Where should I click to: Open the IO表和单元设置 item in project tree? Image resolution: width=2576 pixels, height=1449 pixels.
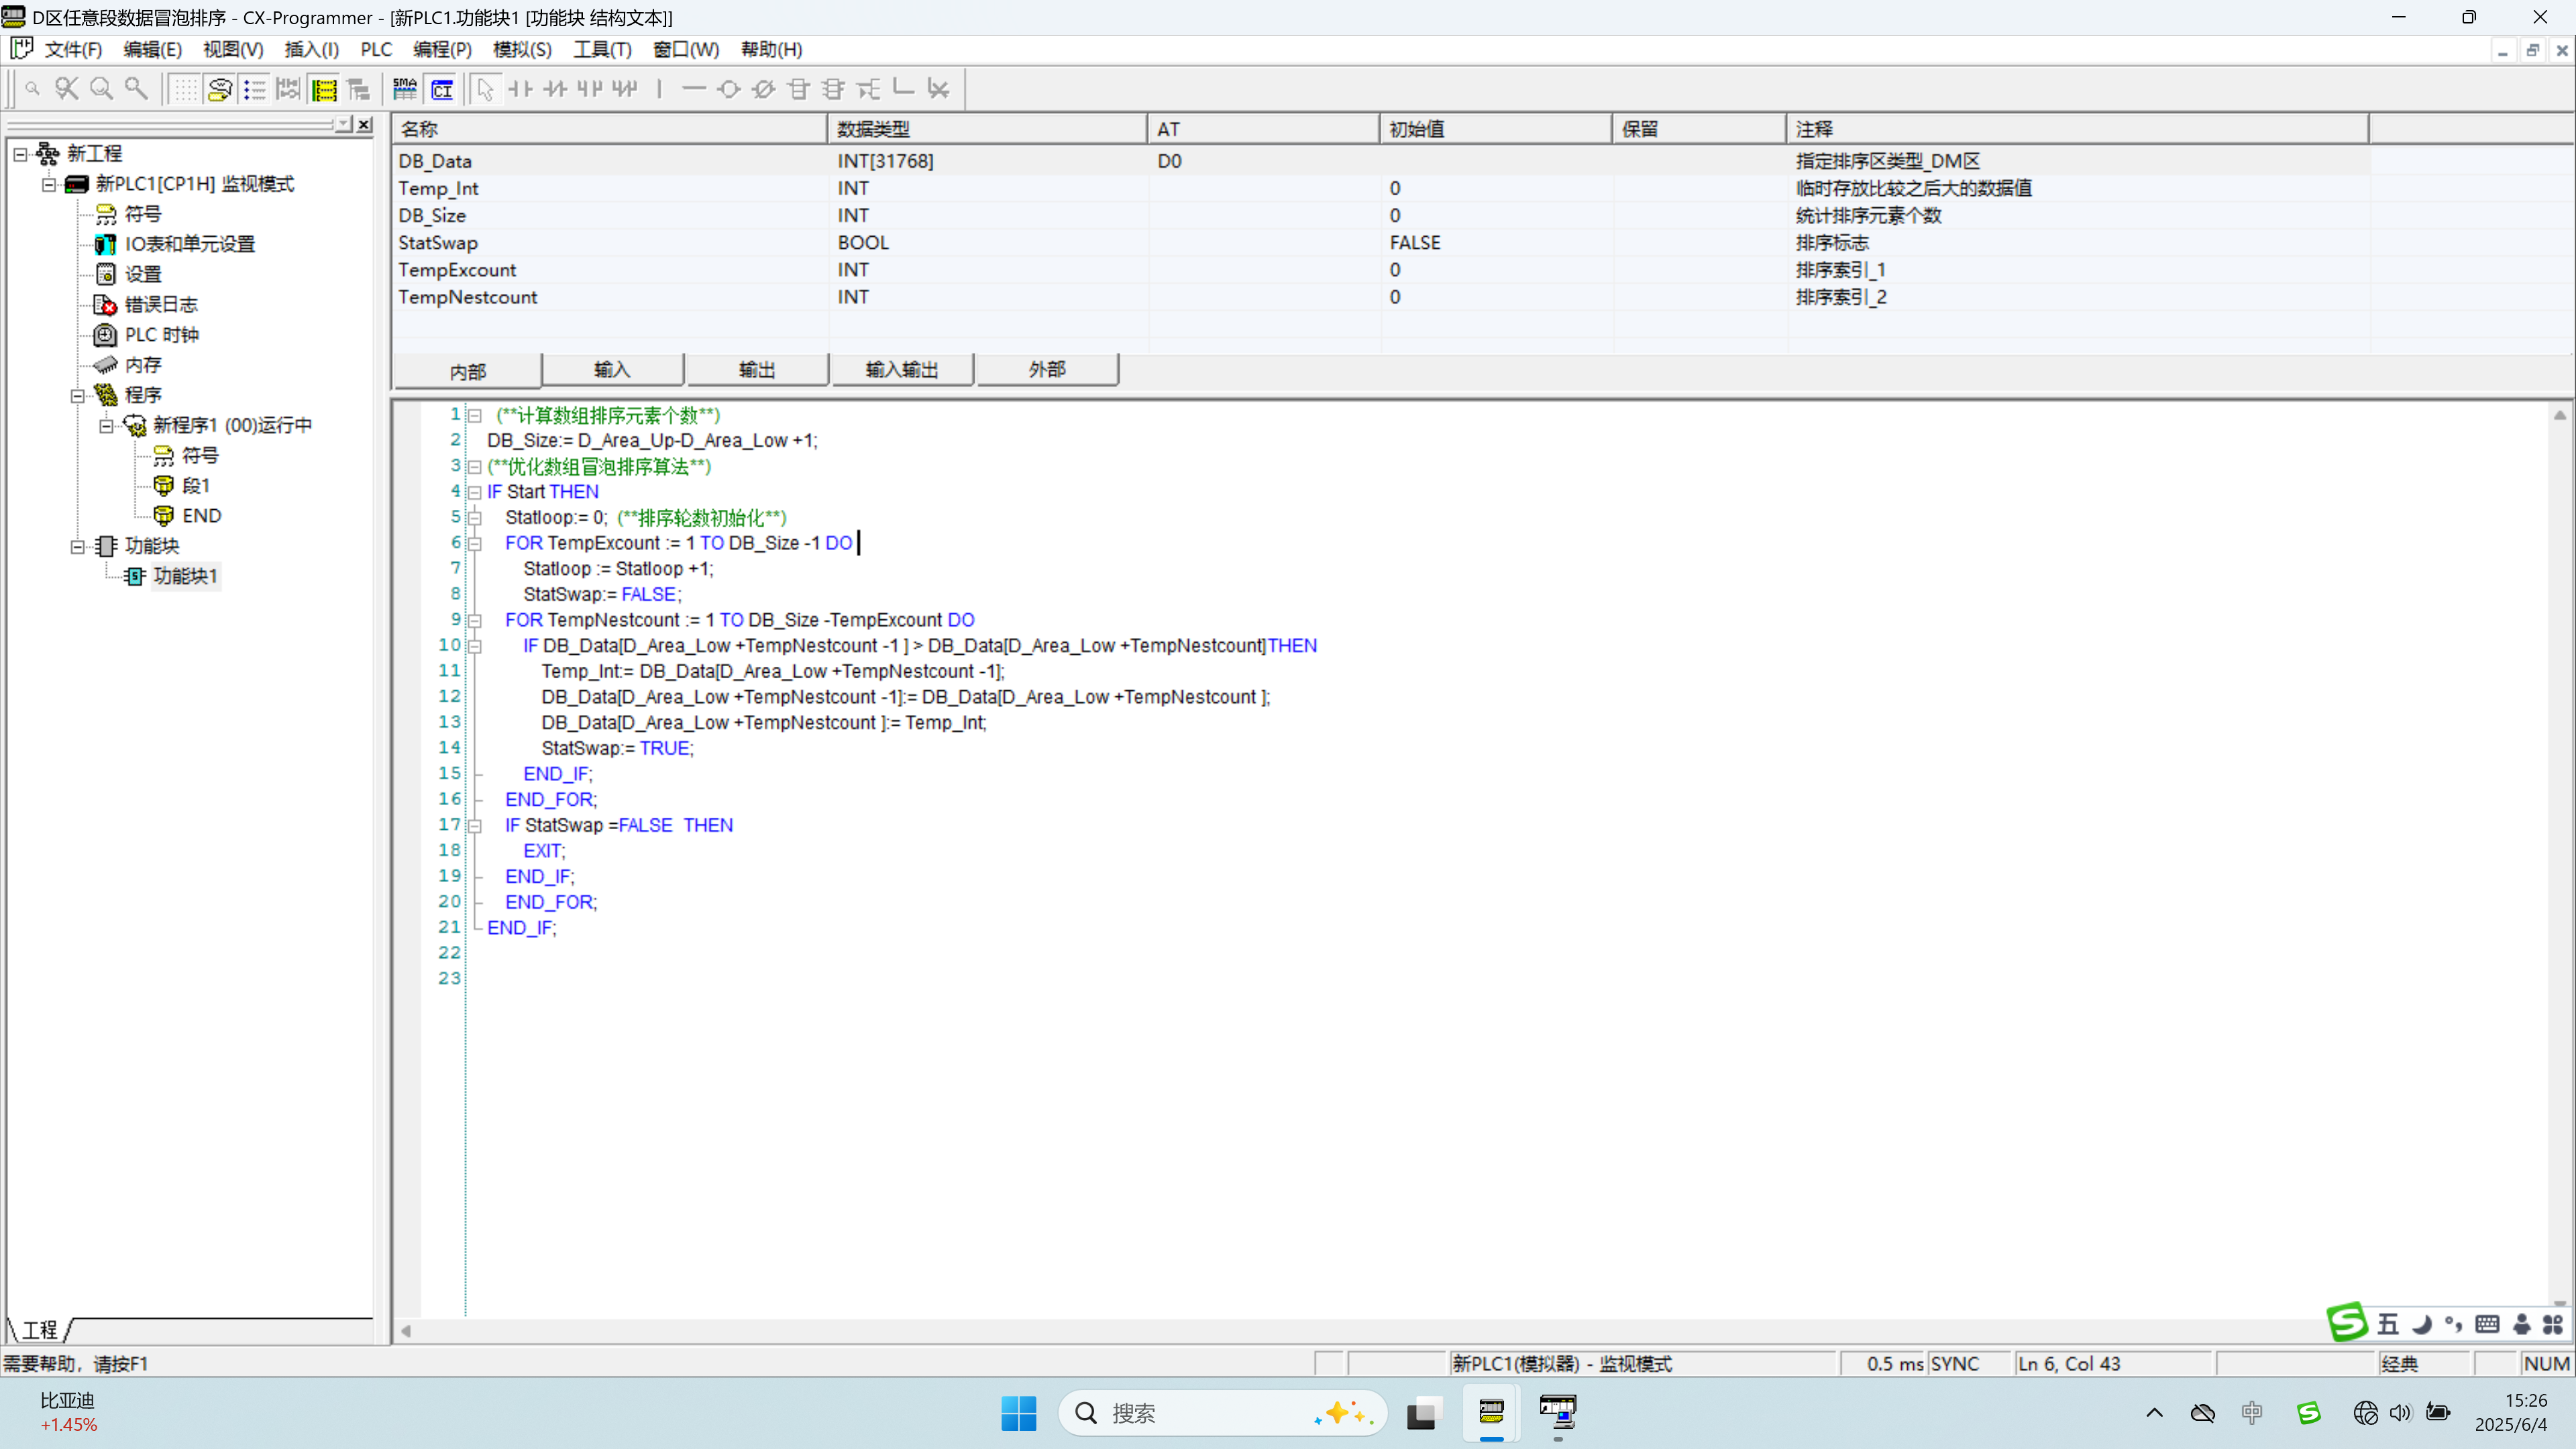(189, 244)
